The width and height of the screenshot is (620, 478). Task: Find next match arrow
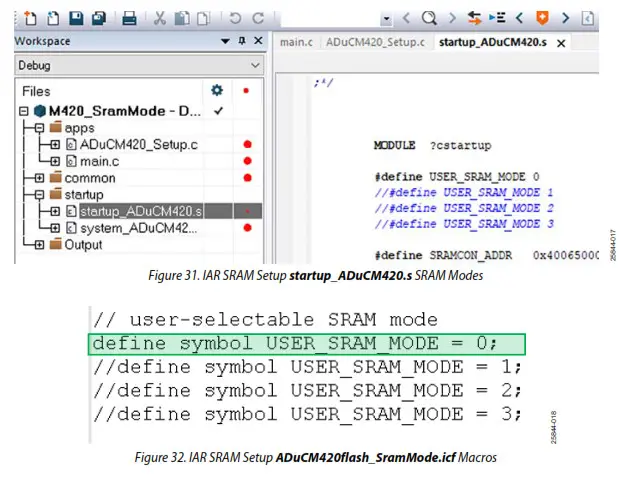pos(452,18)
